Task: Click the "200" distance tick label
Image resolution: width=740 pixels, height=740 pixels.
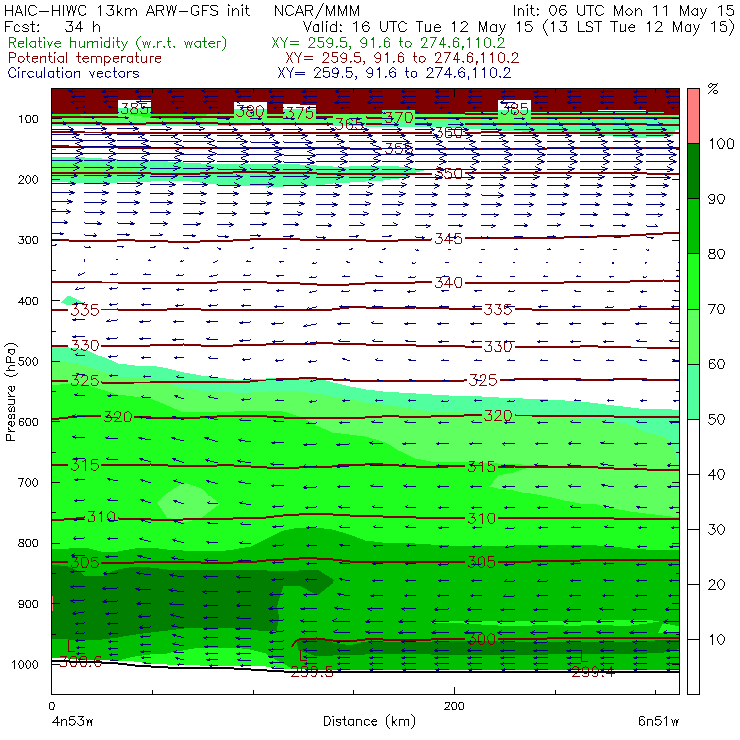Action: pos(454,706)
